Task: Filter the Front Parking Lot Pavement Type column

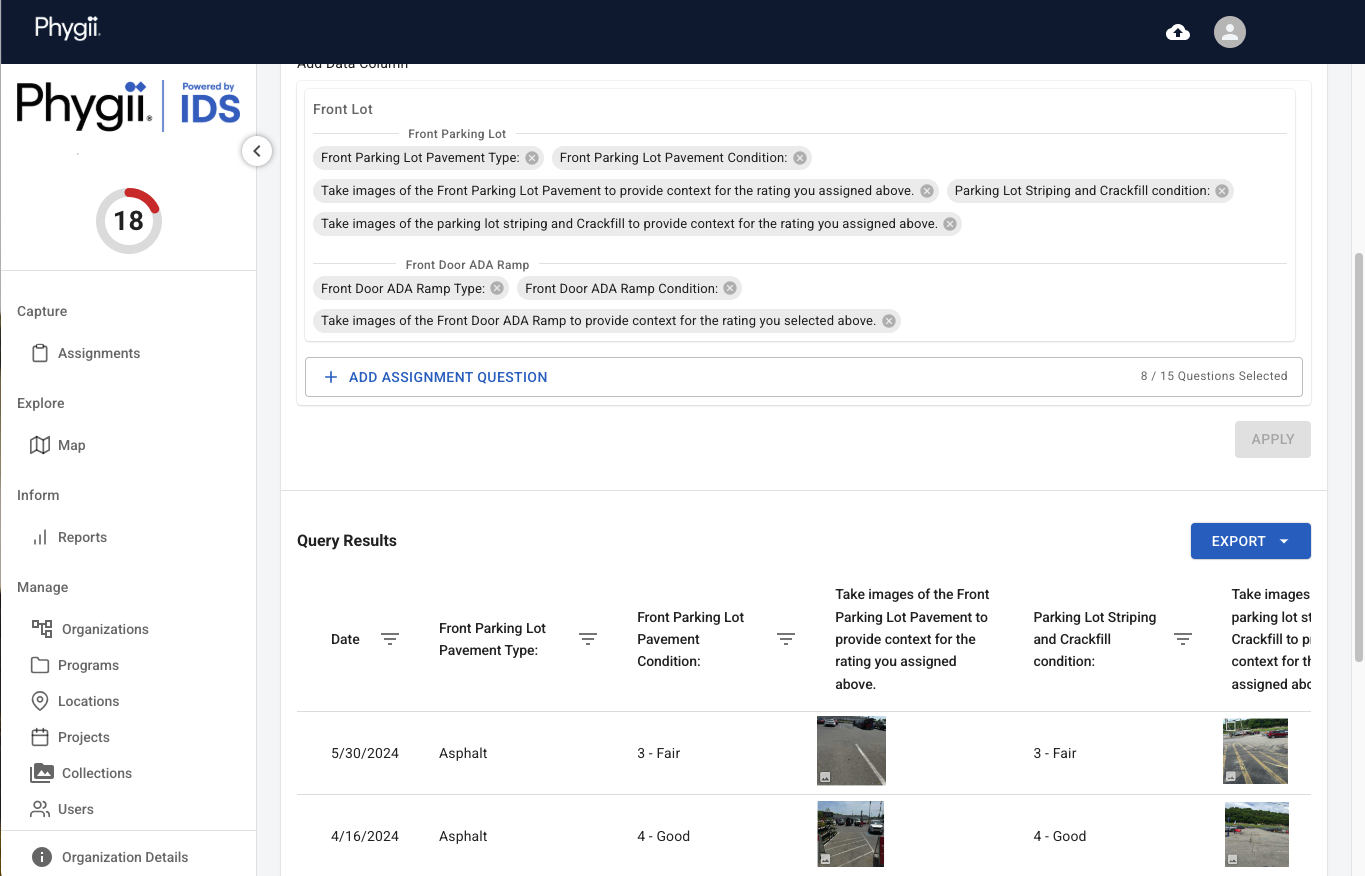Action: click(x=588, y=640)
